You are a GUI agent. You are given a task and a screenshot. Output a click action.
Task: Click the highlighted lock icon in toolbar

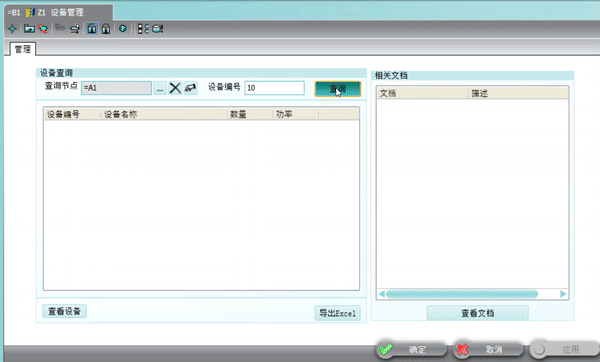[91, 29]
